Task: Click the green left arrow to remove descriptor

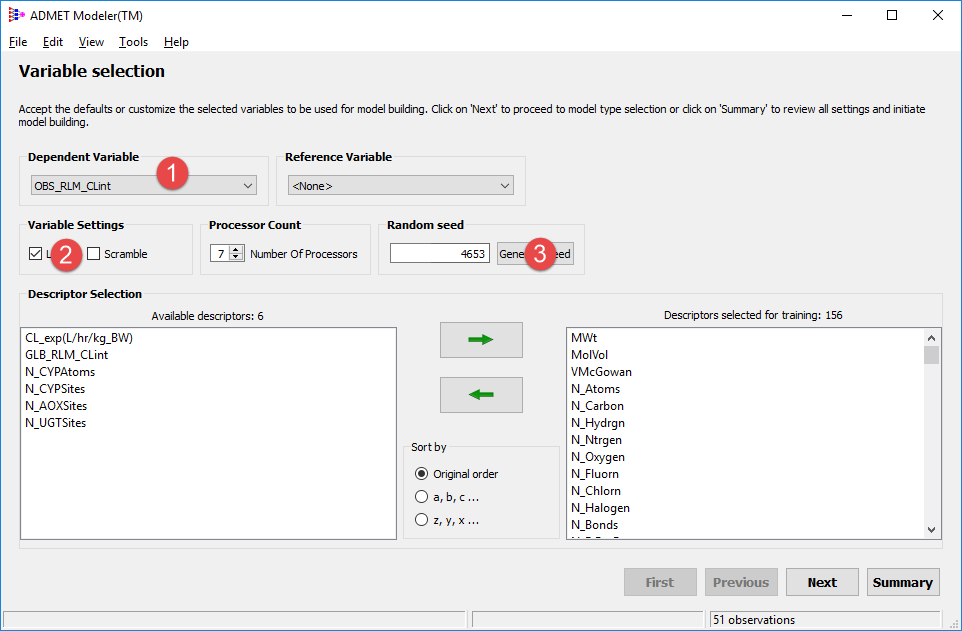Action: (x=481, y=395)
